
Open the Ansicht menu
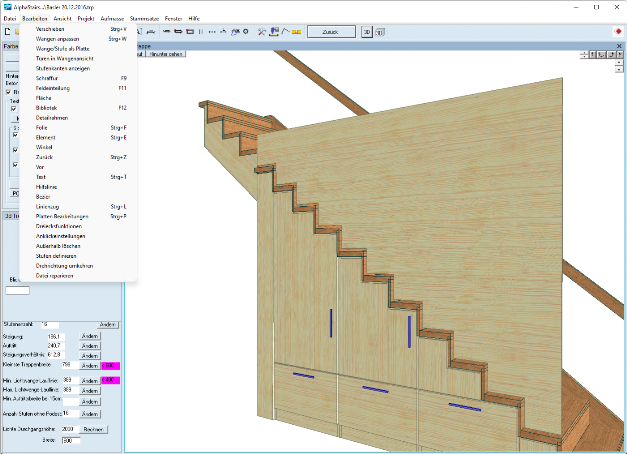(62, 18)
